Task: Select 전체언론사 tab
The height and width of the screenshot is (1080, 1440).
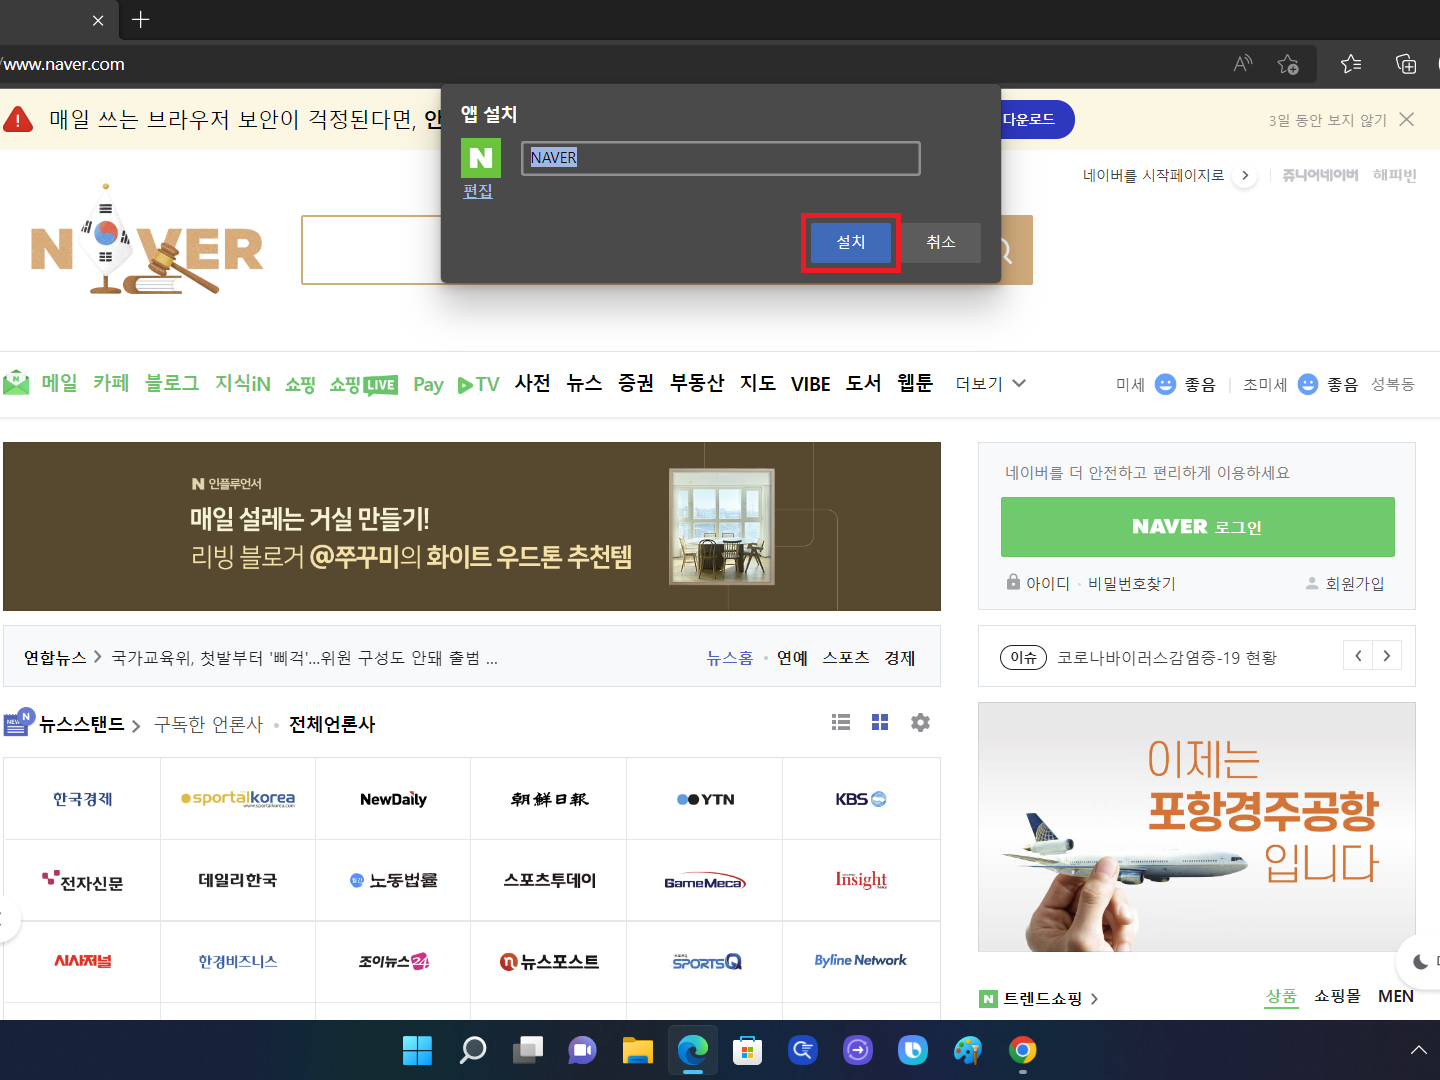Action: (x=332, y=724)
